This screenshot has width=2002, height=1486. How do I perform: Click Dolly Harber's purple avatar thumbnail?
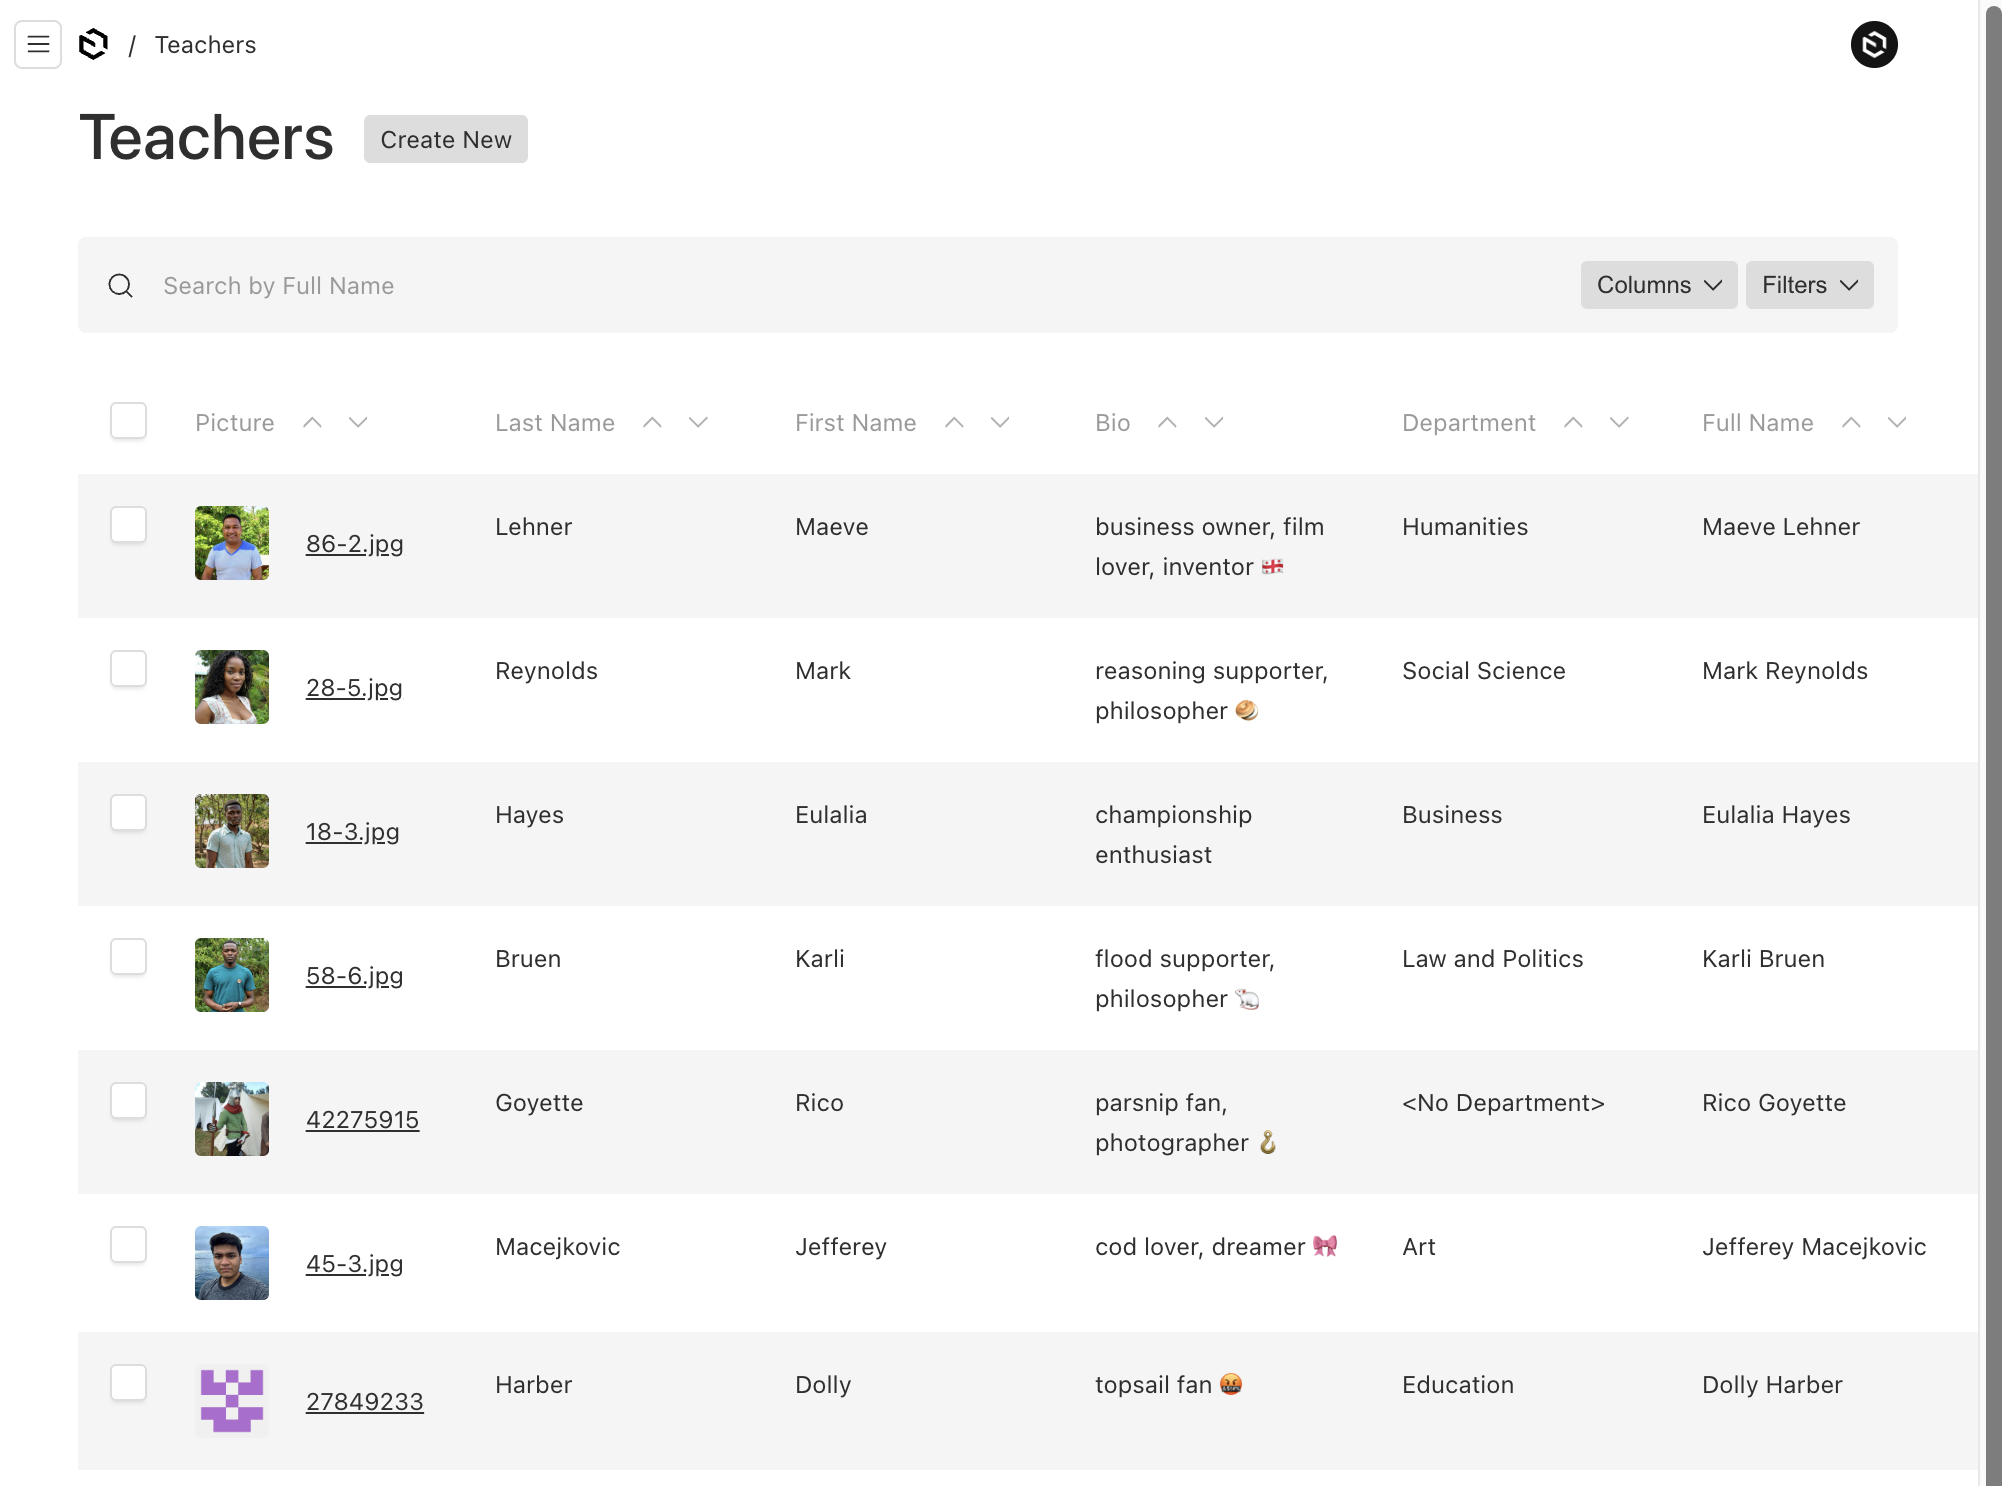pos(232,1400)
